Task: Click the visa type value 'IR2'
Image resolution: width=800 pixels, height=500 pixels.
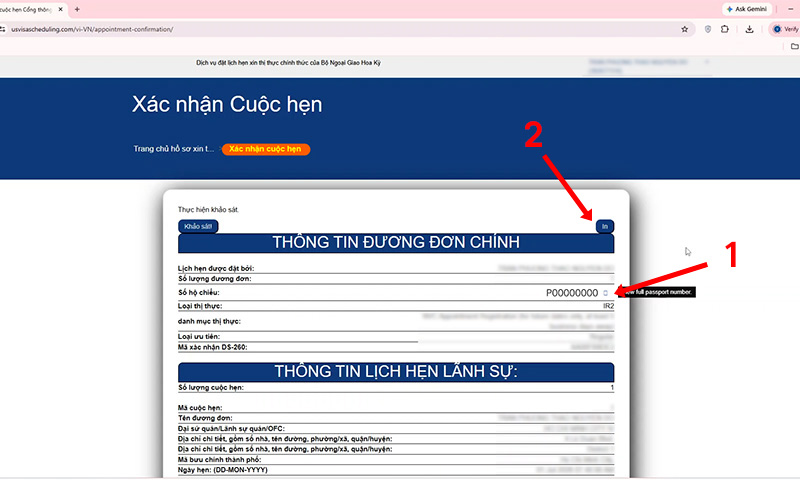Action: click(x=608, y=306)
